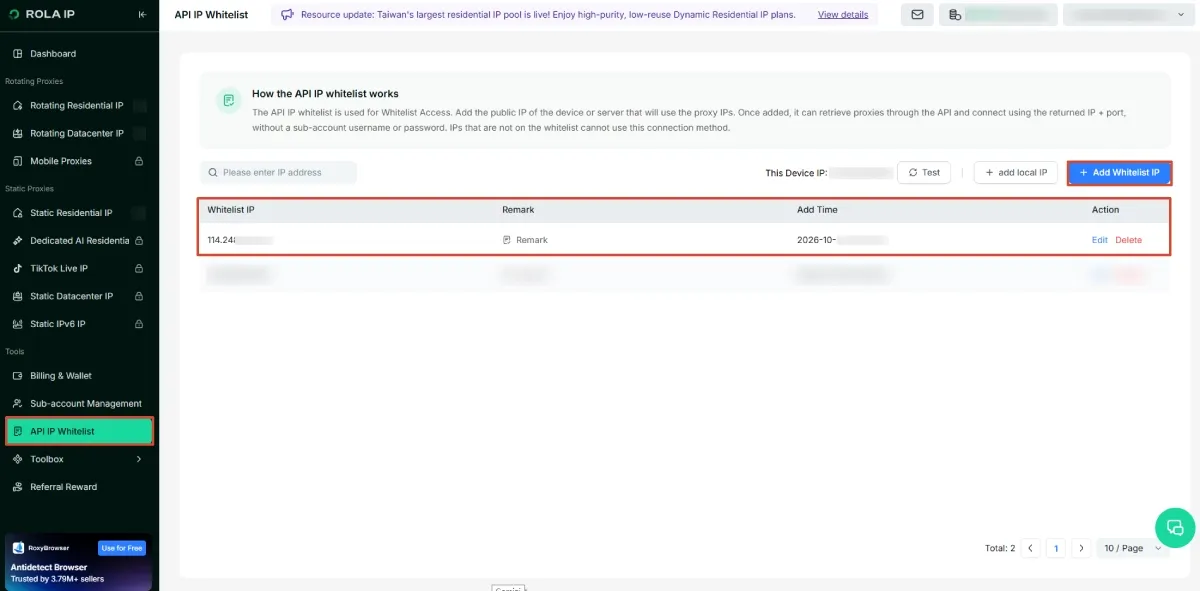Go to next page arrow

click(1080, 548)
